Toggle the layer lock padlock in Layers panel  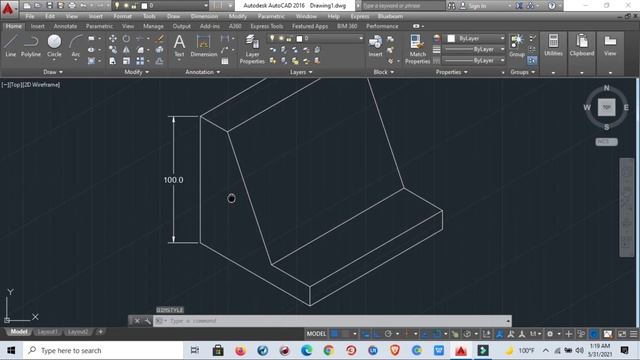point(289,38)
